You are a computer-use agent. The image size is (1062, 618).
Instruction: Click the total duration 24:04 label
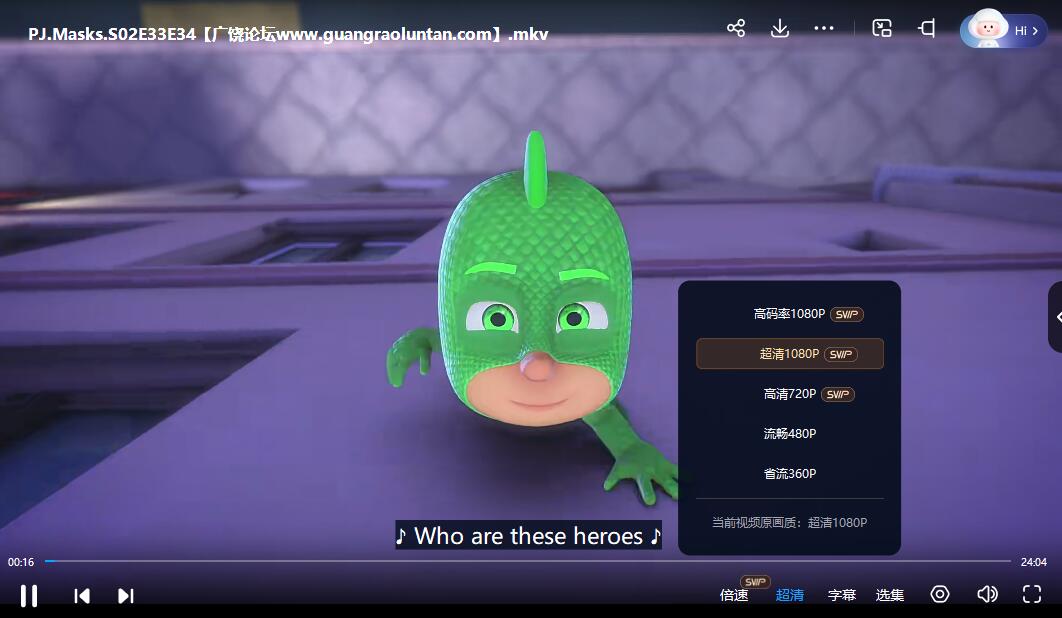pos(1034,562)
